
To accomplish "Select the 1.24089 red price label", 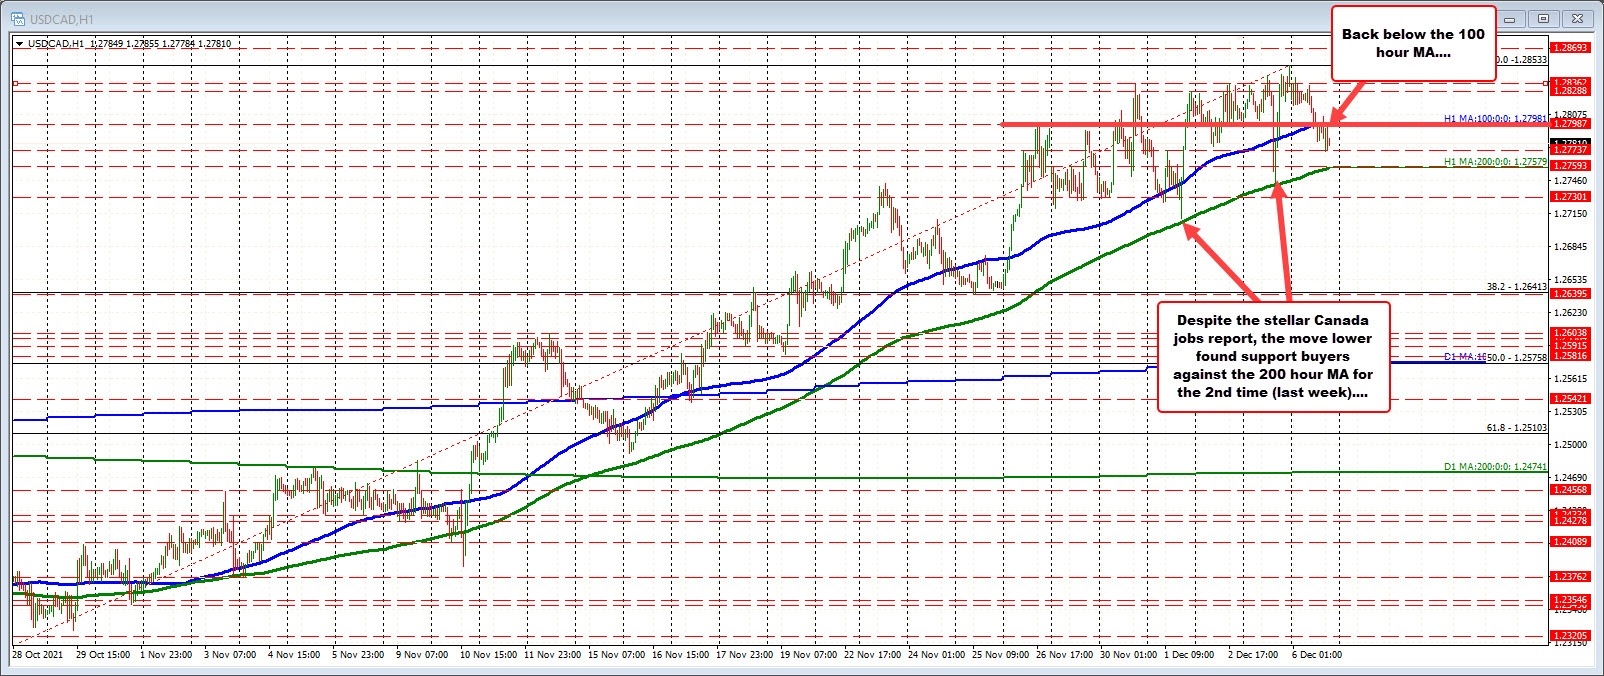I will pos(1570,541).
